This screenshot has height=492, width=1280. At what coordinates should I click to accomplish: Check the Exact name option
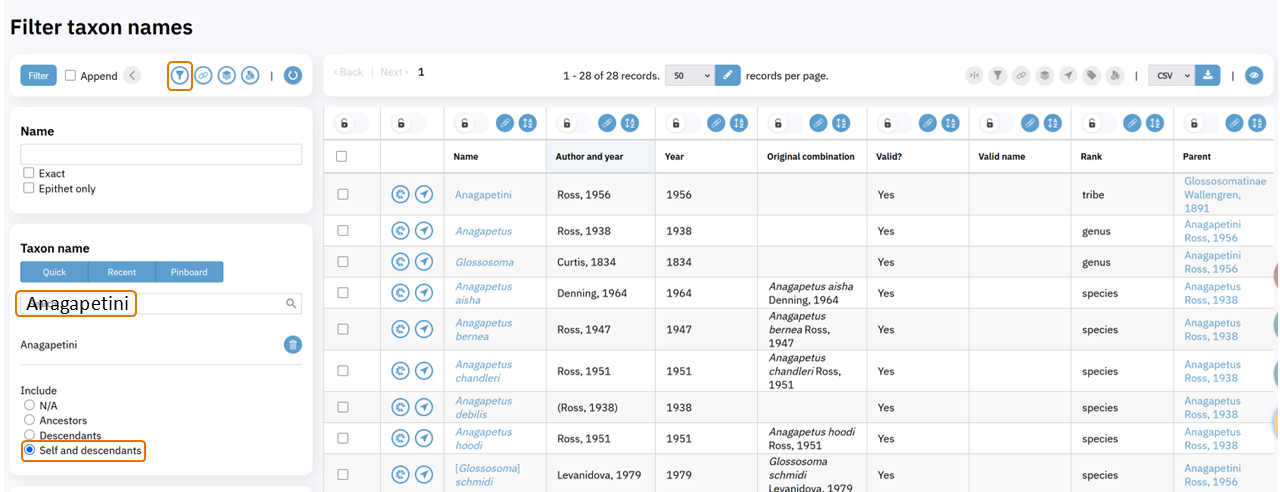(29, 173)
